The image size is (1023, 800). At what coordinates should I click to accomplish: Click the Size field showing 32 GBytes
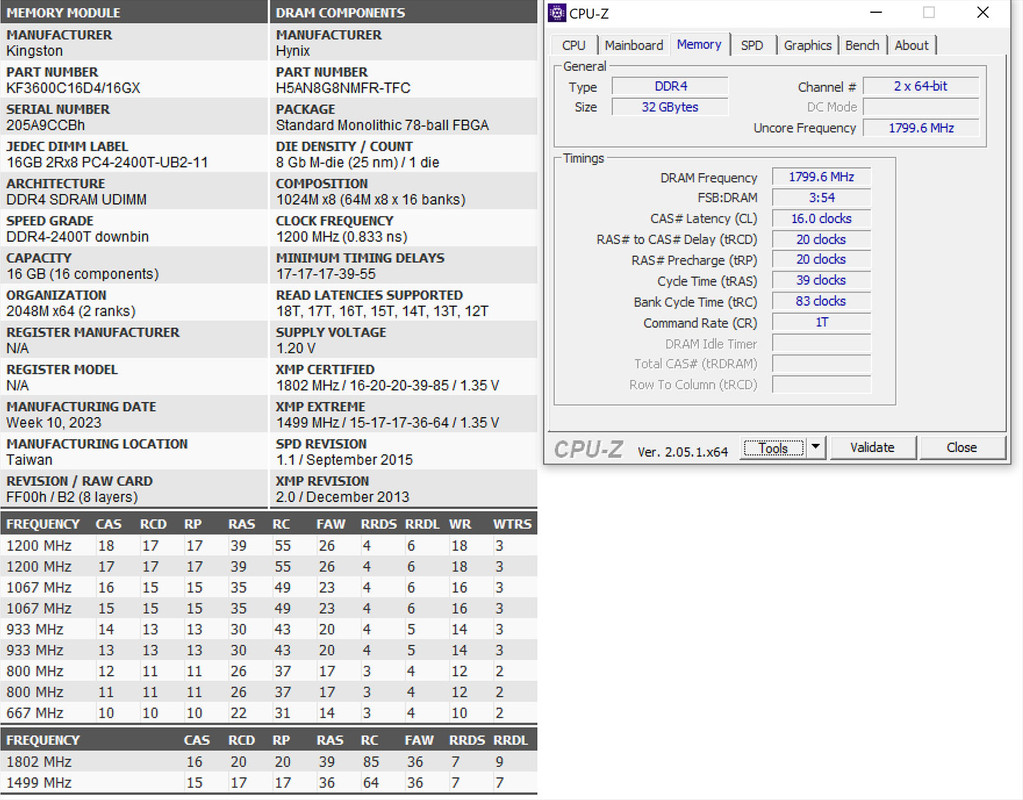coord(670,107)
